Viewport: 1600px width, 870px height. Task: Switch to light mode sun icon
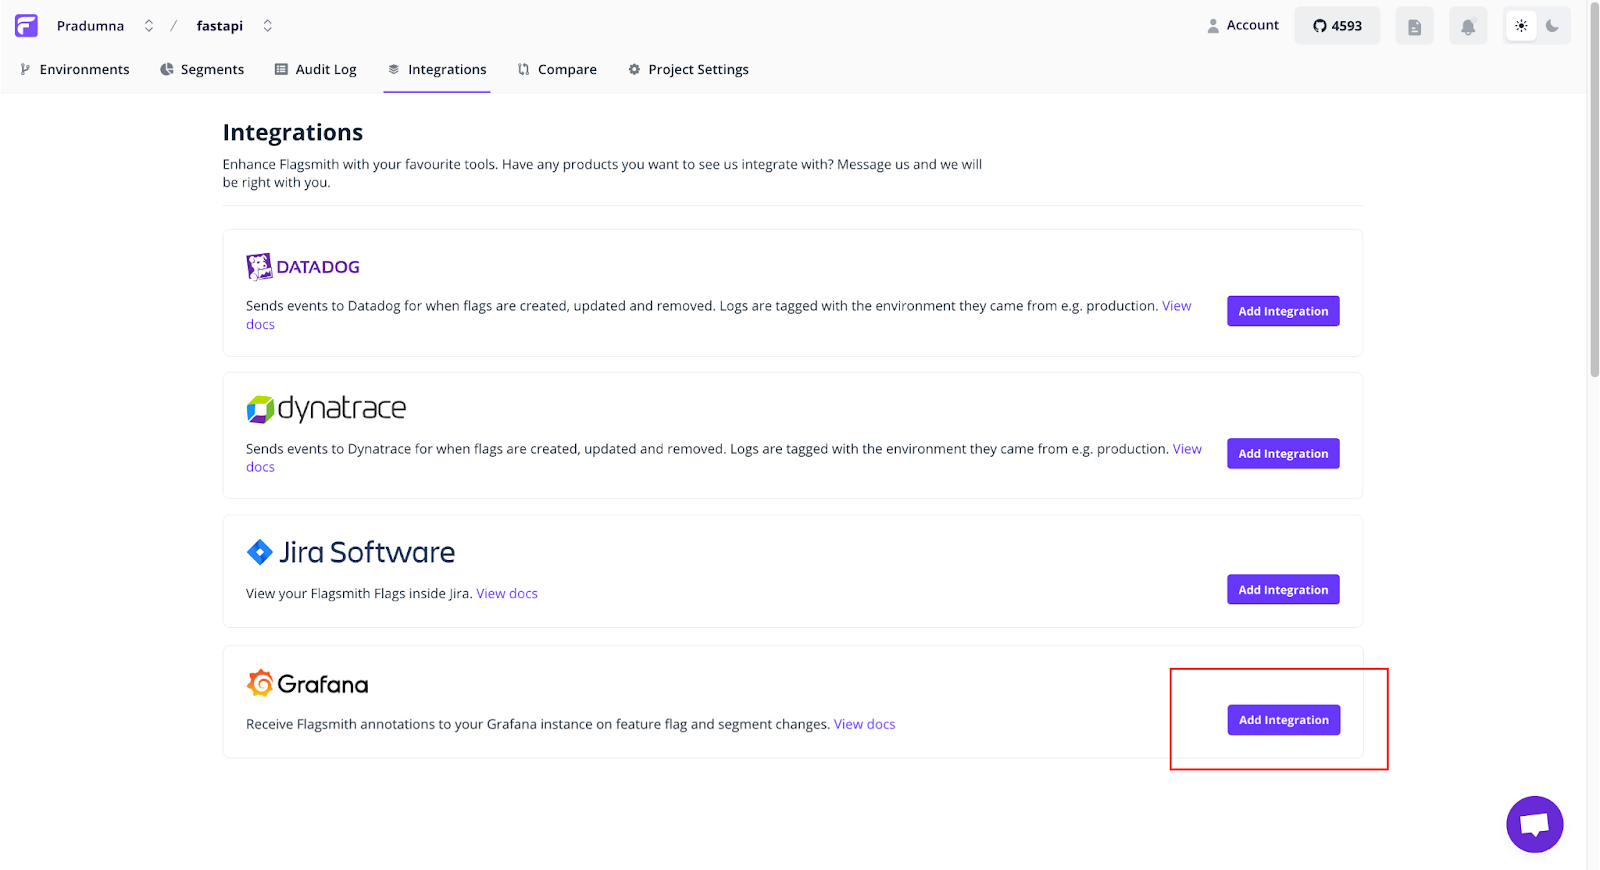click(1521, 26)
